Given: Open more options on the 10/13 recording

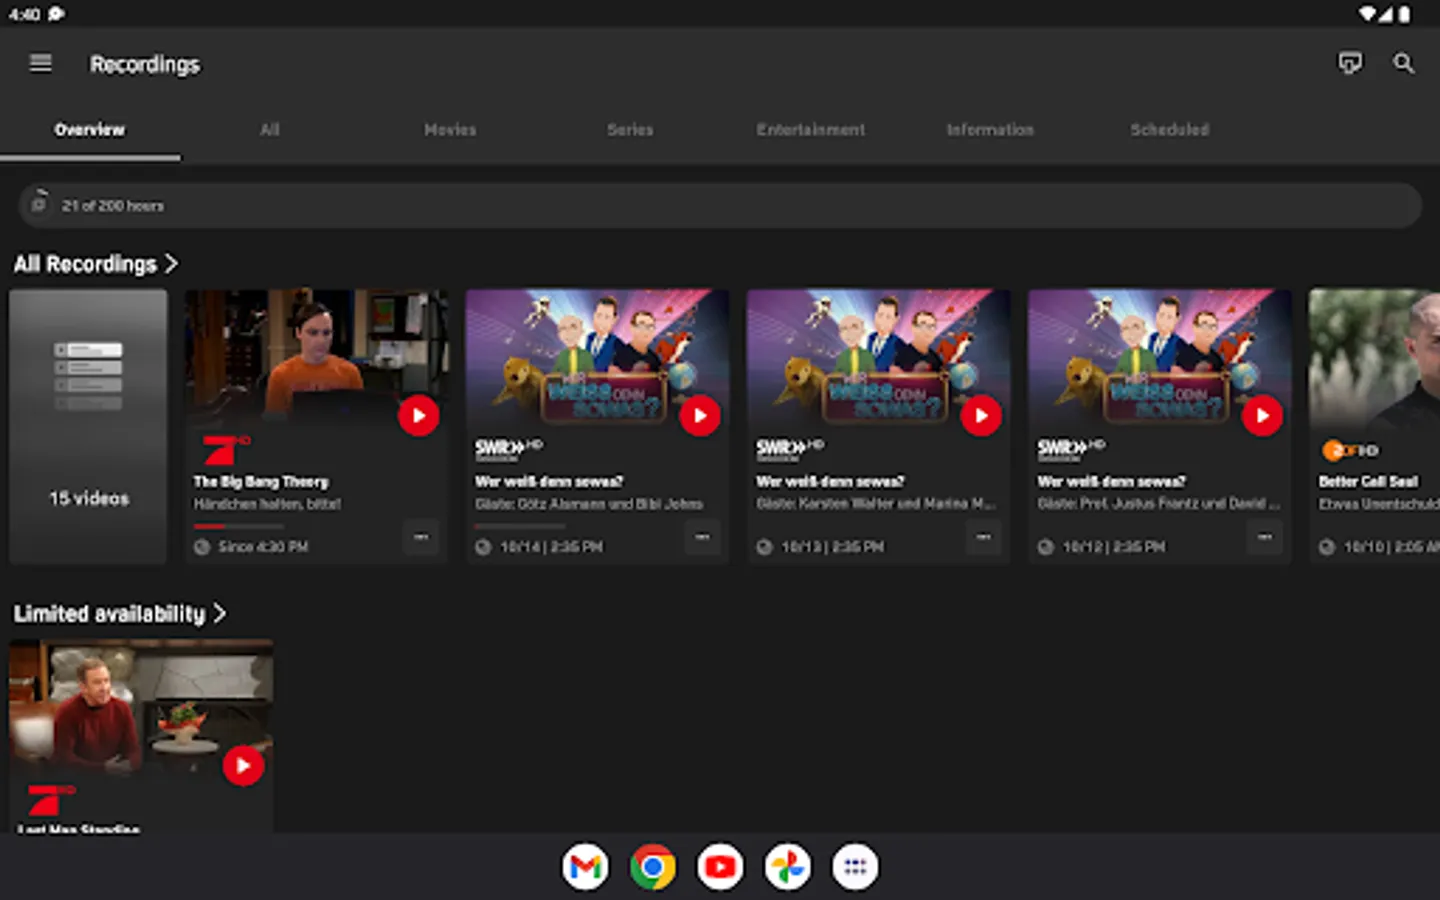Looking at the screenshot, I should tap(983, 538).
